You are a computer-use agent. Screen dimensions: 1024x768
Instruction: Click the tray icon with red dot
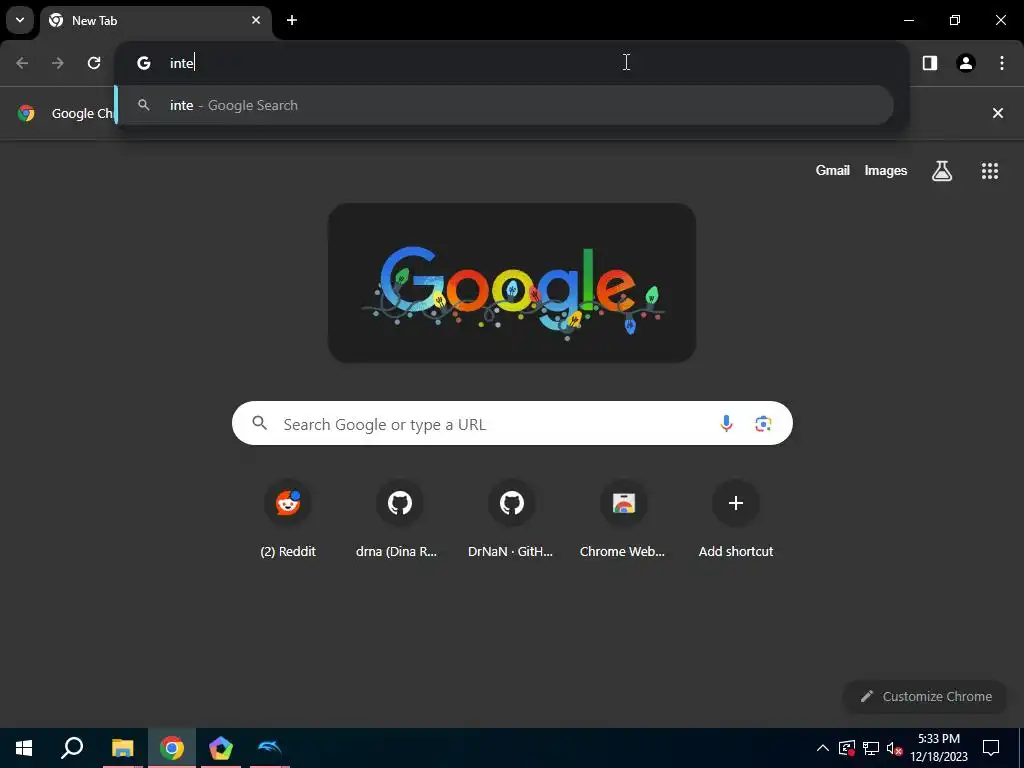coord(846,748)
